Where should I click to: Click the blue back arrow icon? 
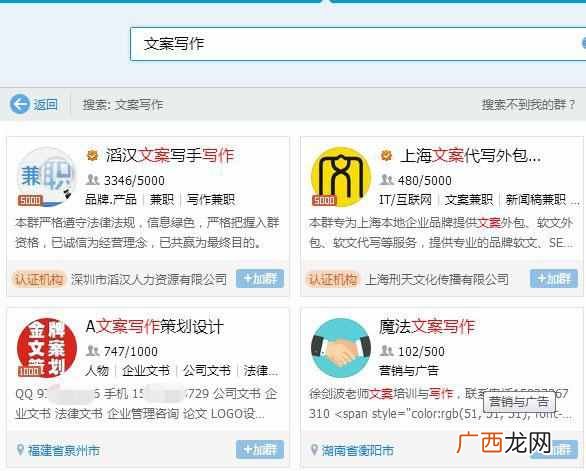pos(19,104)
